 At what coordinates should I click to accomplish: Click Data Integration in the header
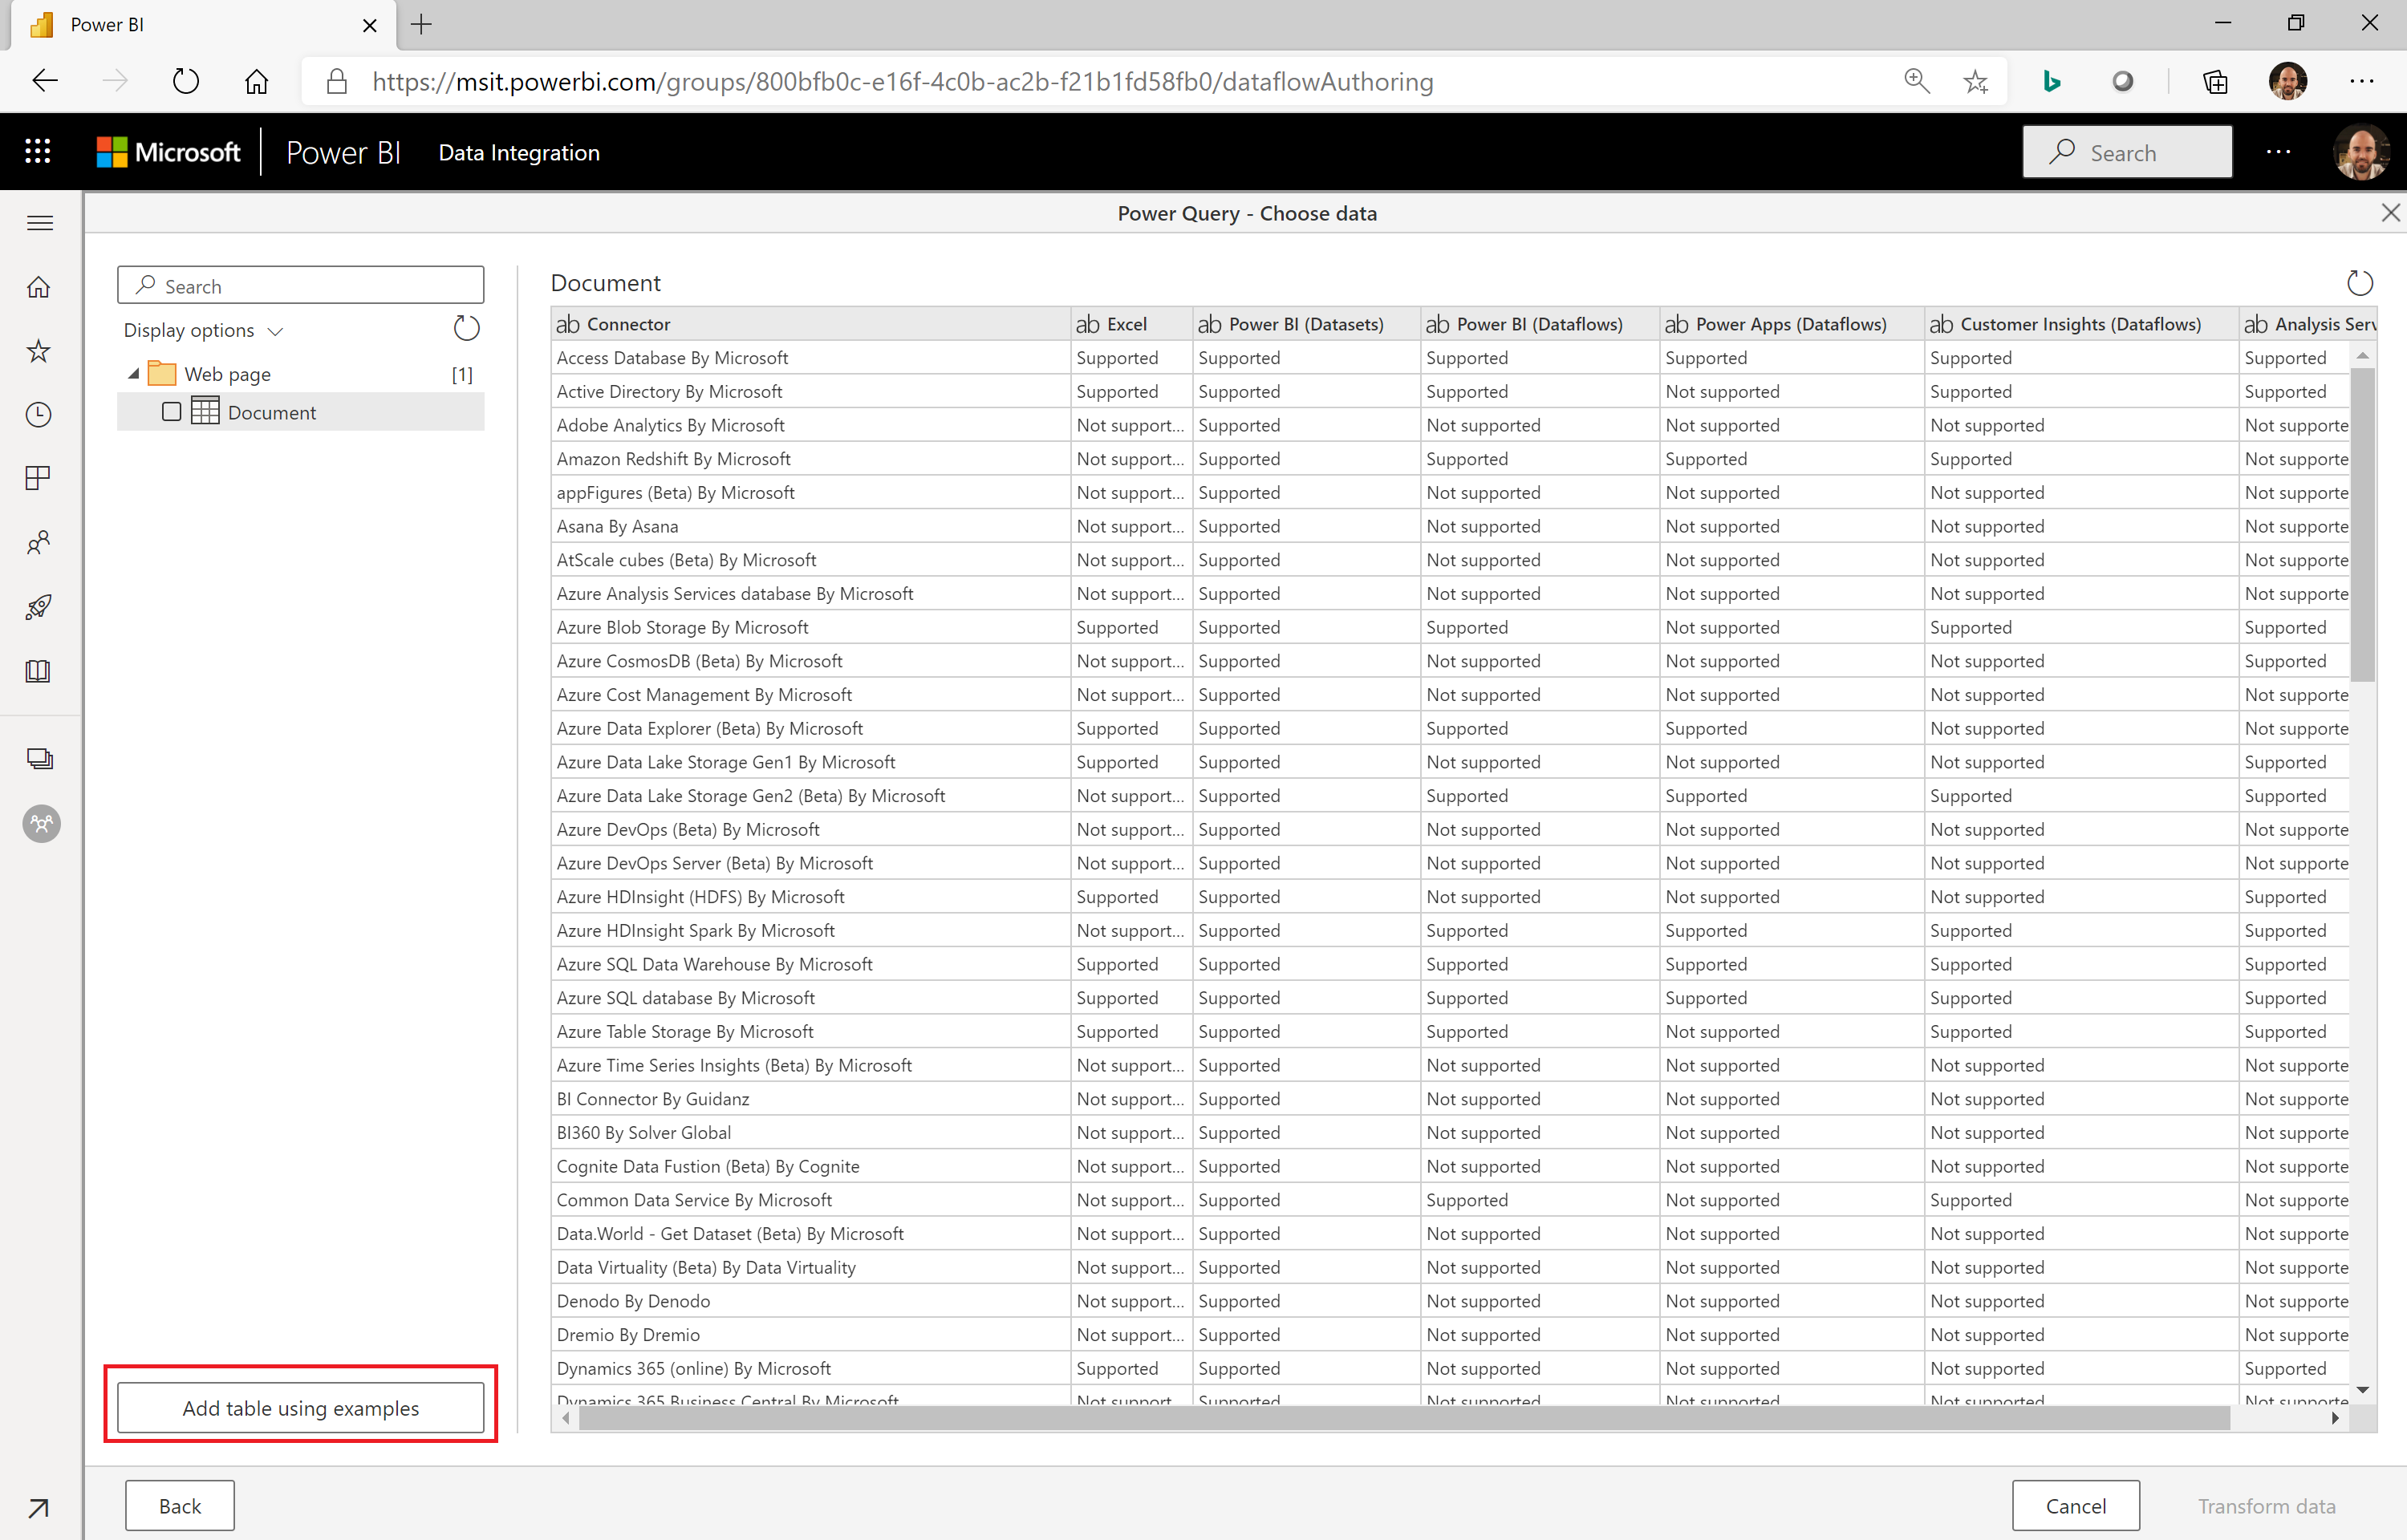519,152
